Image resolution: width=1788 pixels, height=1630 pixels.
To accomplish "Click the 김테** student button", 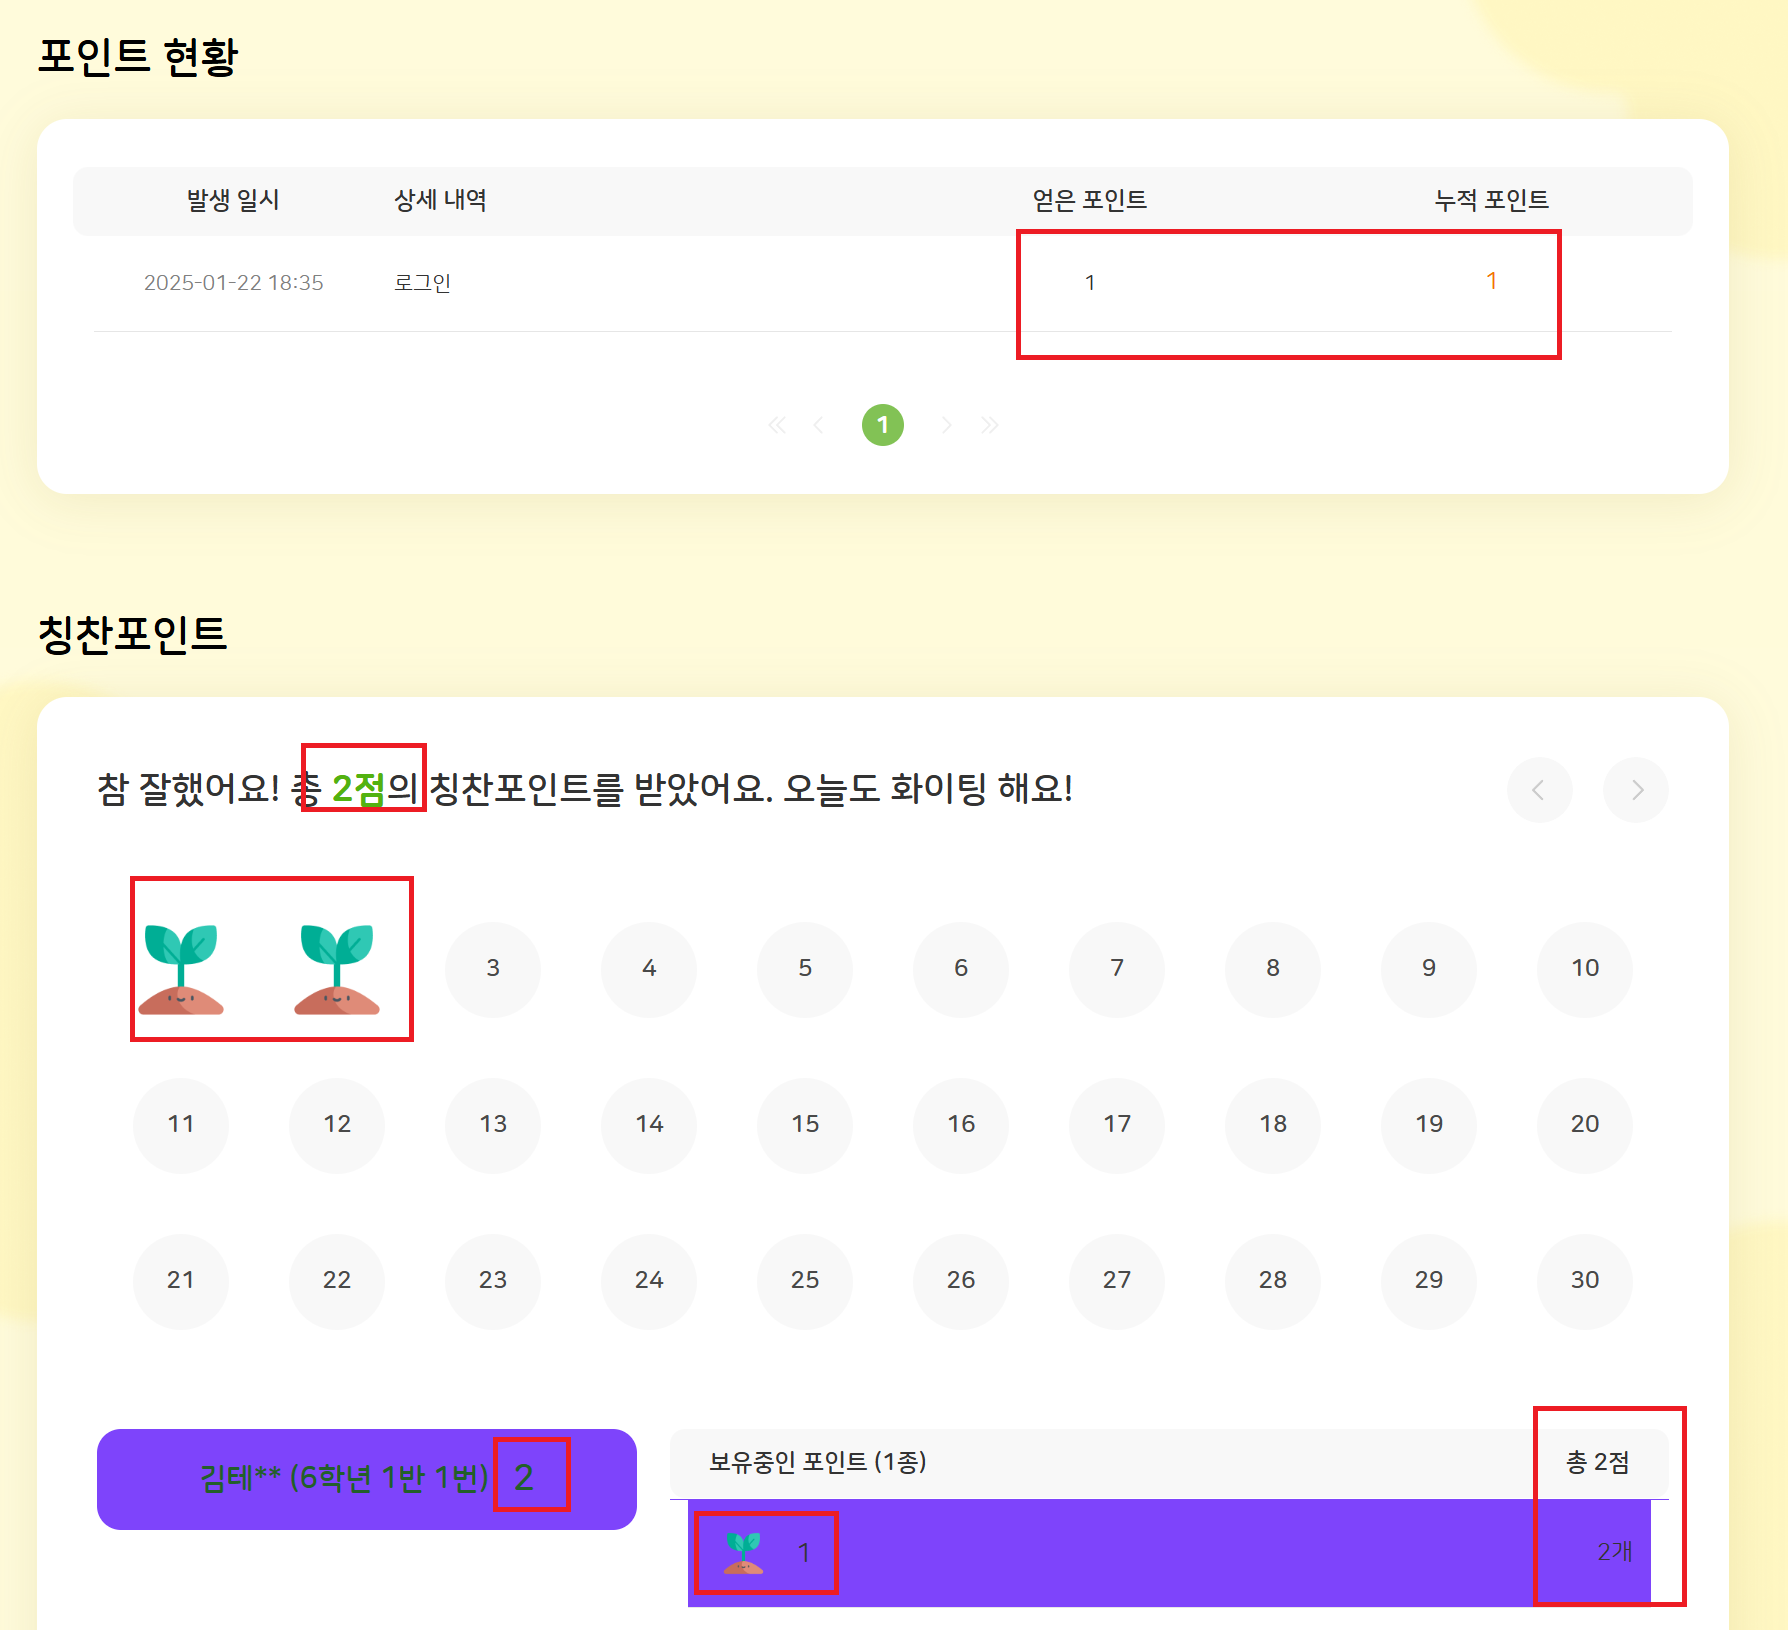I will [366, 1478].
